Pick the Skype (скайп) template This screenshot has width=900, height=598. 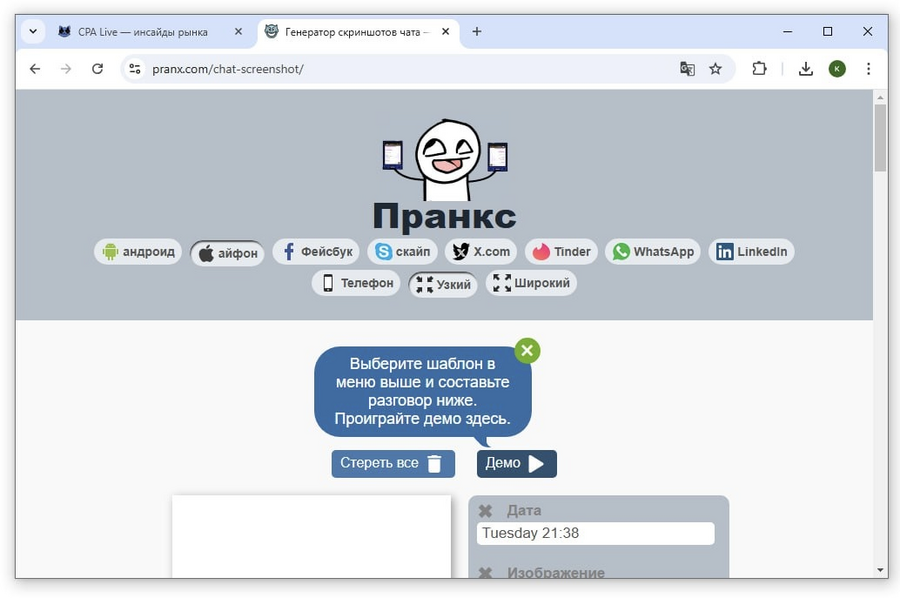click(402, 251)
